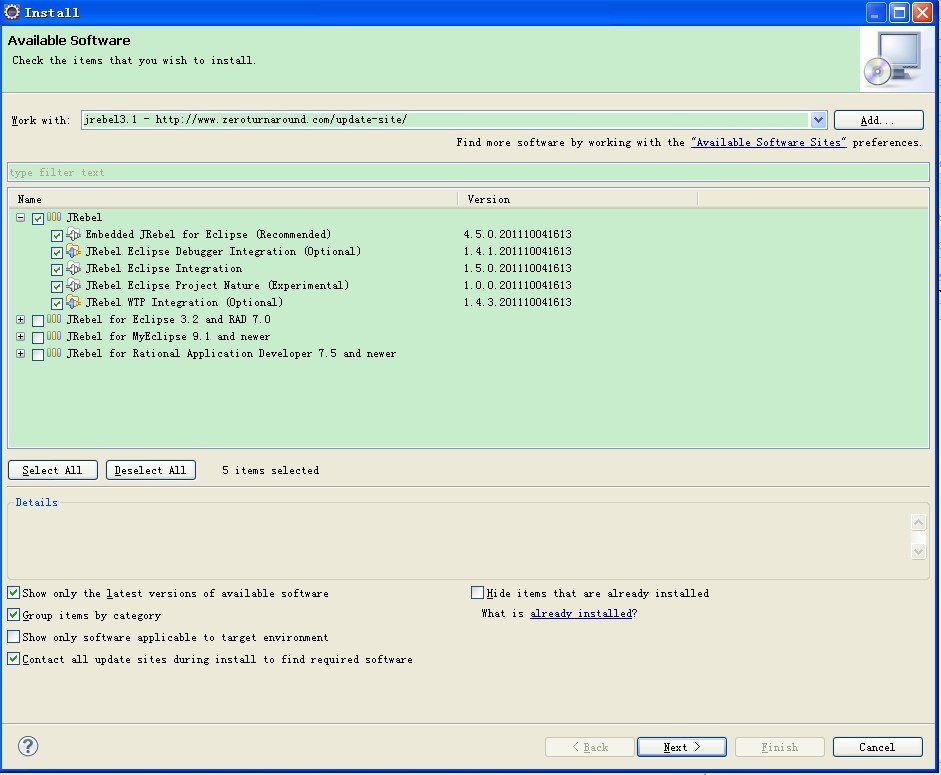Click the Add... button
The width and height of the screenshot is (941, 775).
point(879,120)
